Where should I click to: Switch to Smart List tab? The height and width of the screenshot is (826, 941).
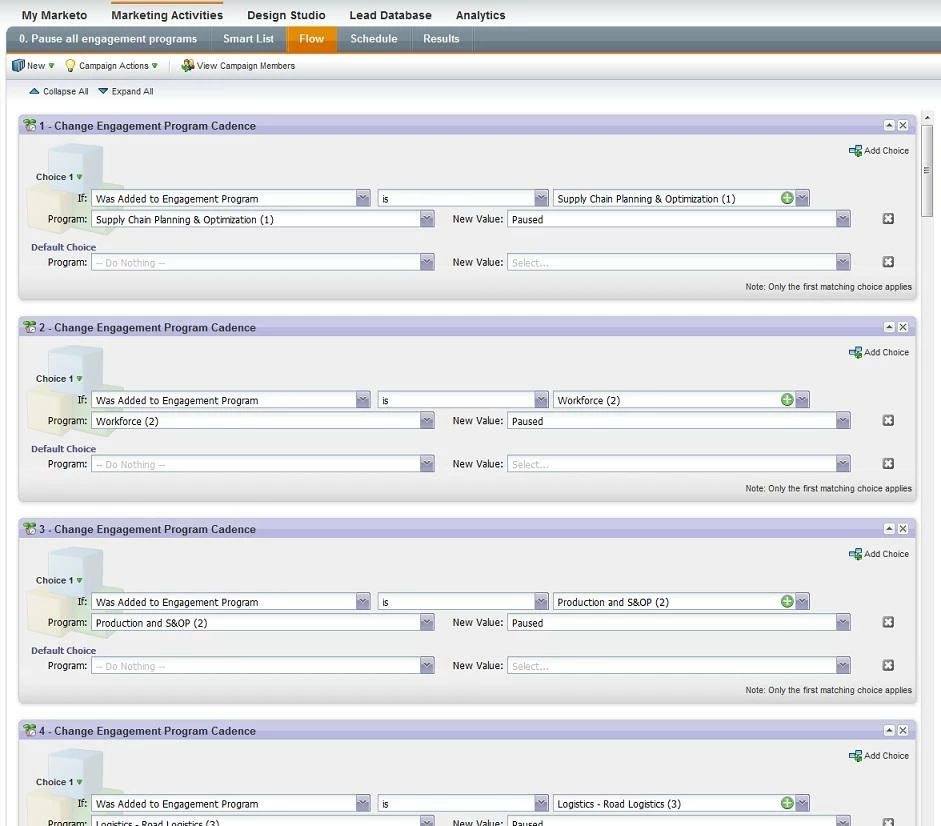tap(248, 39)
